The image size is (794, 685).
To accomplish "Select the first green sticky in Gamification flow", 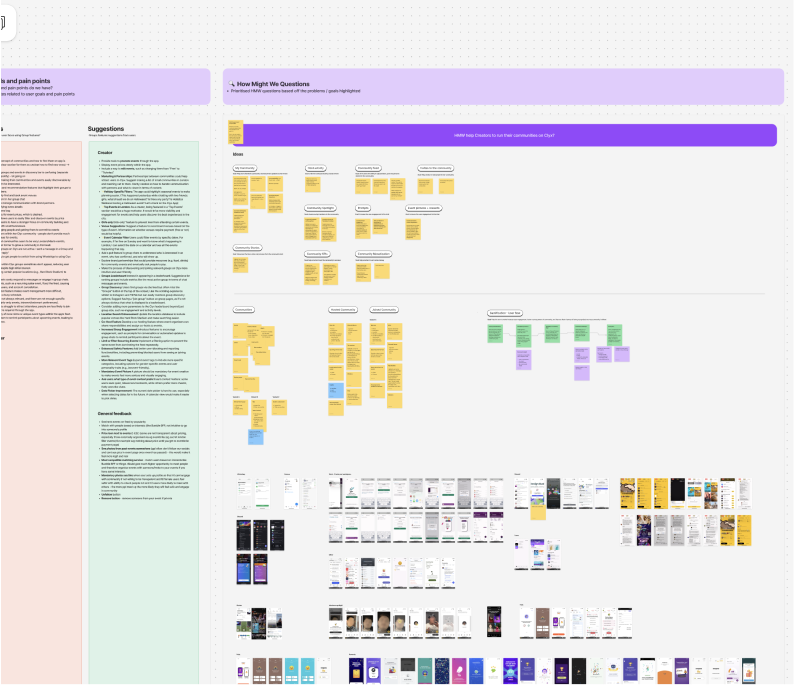I will [x=495, y=334].
